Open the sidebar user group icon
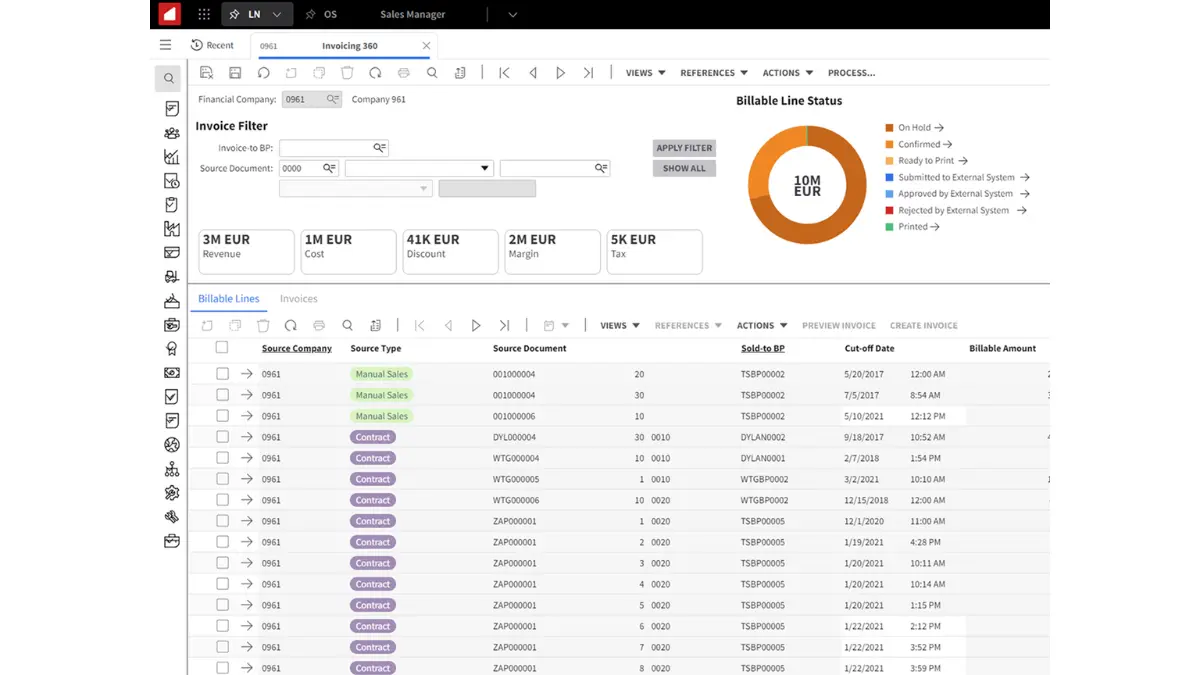 click(x=172, y=133)
